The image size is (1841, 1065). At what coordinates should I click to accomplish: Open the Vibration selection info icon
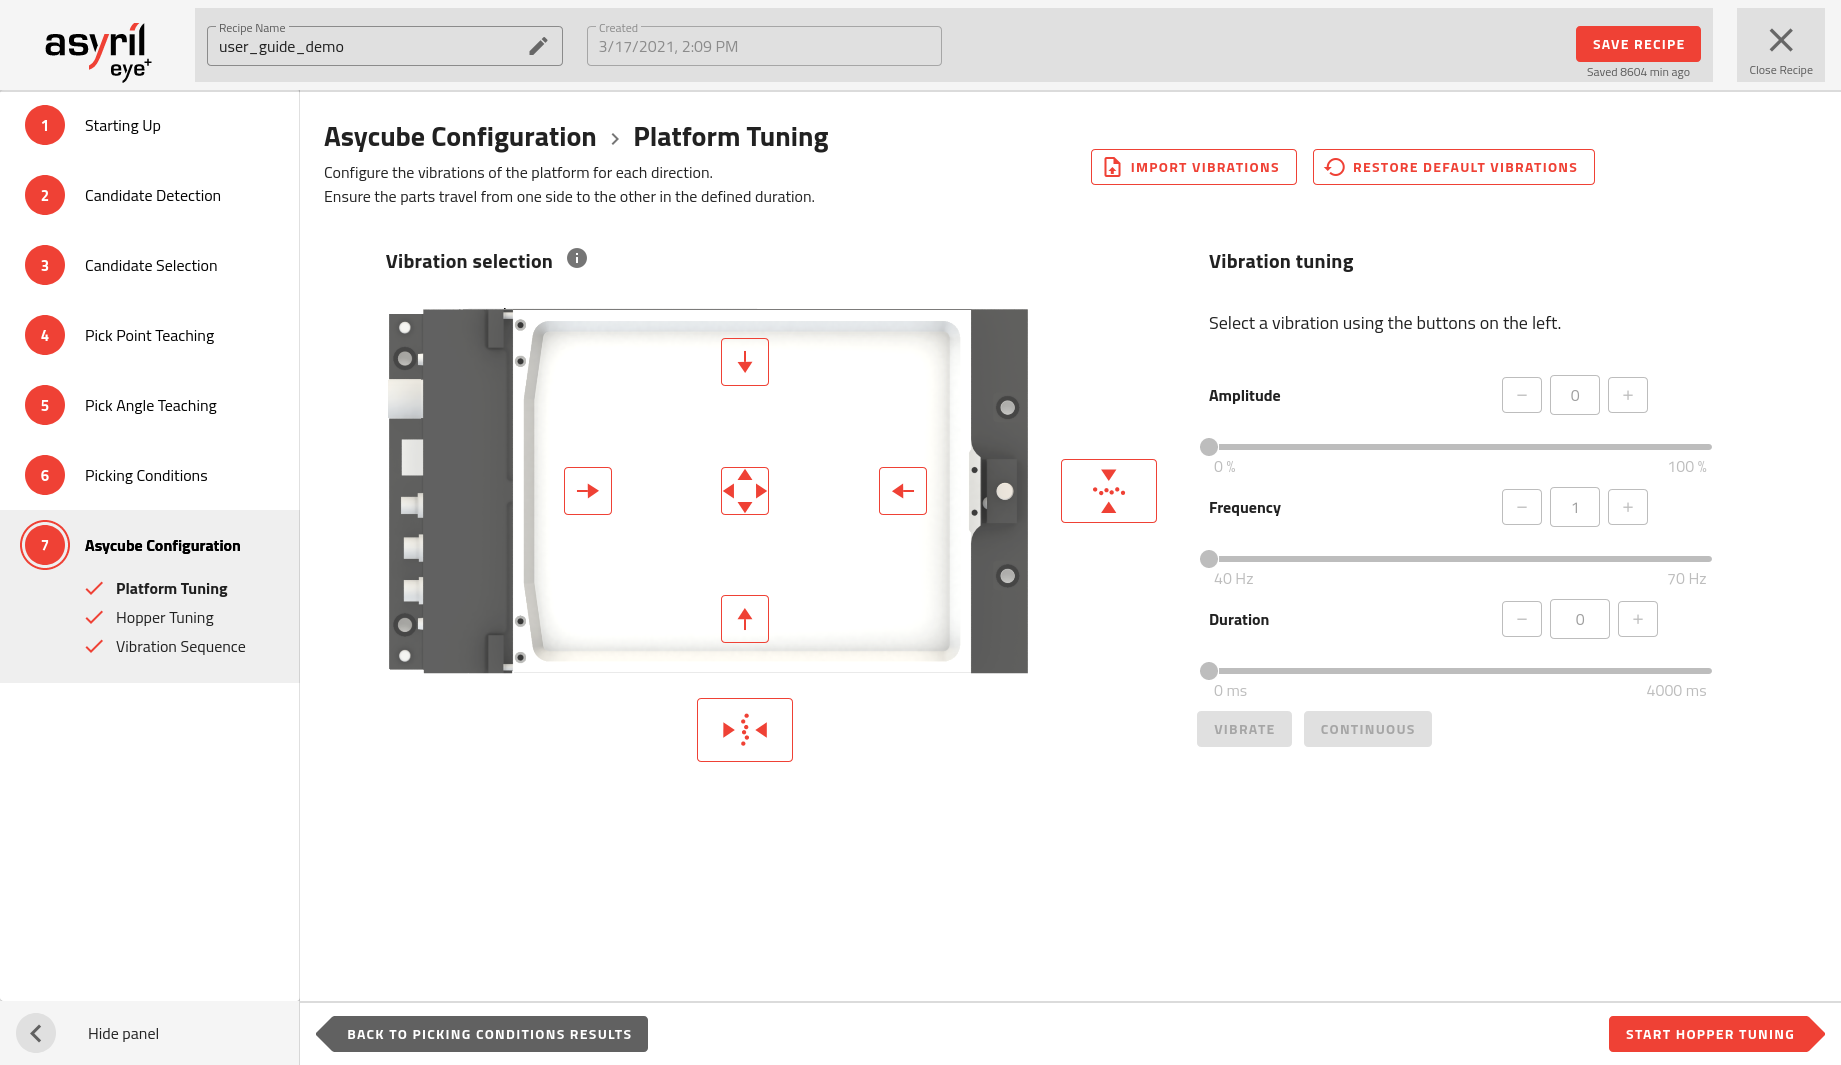click(577, 259)
